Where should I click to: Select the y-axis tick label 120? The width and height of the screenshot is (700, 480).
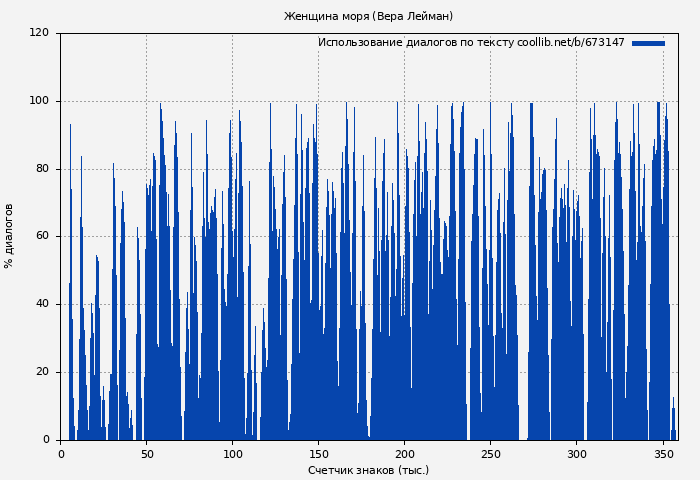click(39, 33)
